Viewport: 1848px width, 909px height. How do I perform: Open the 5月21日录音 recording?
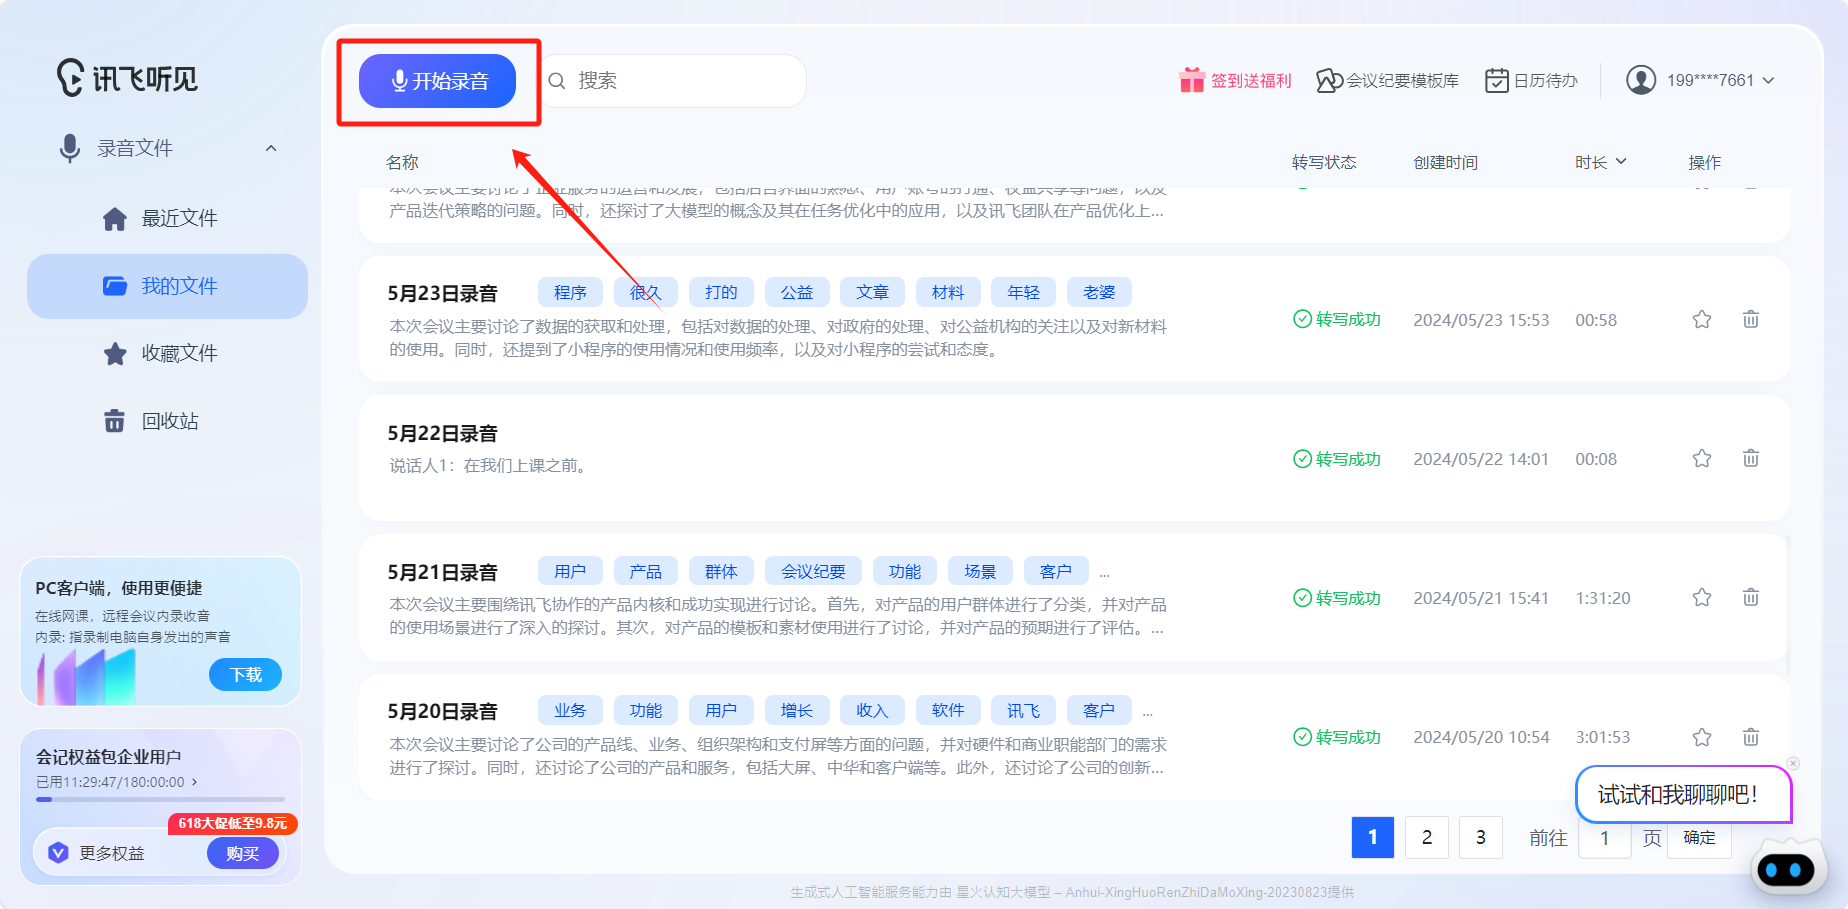[442, 572]
